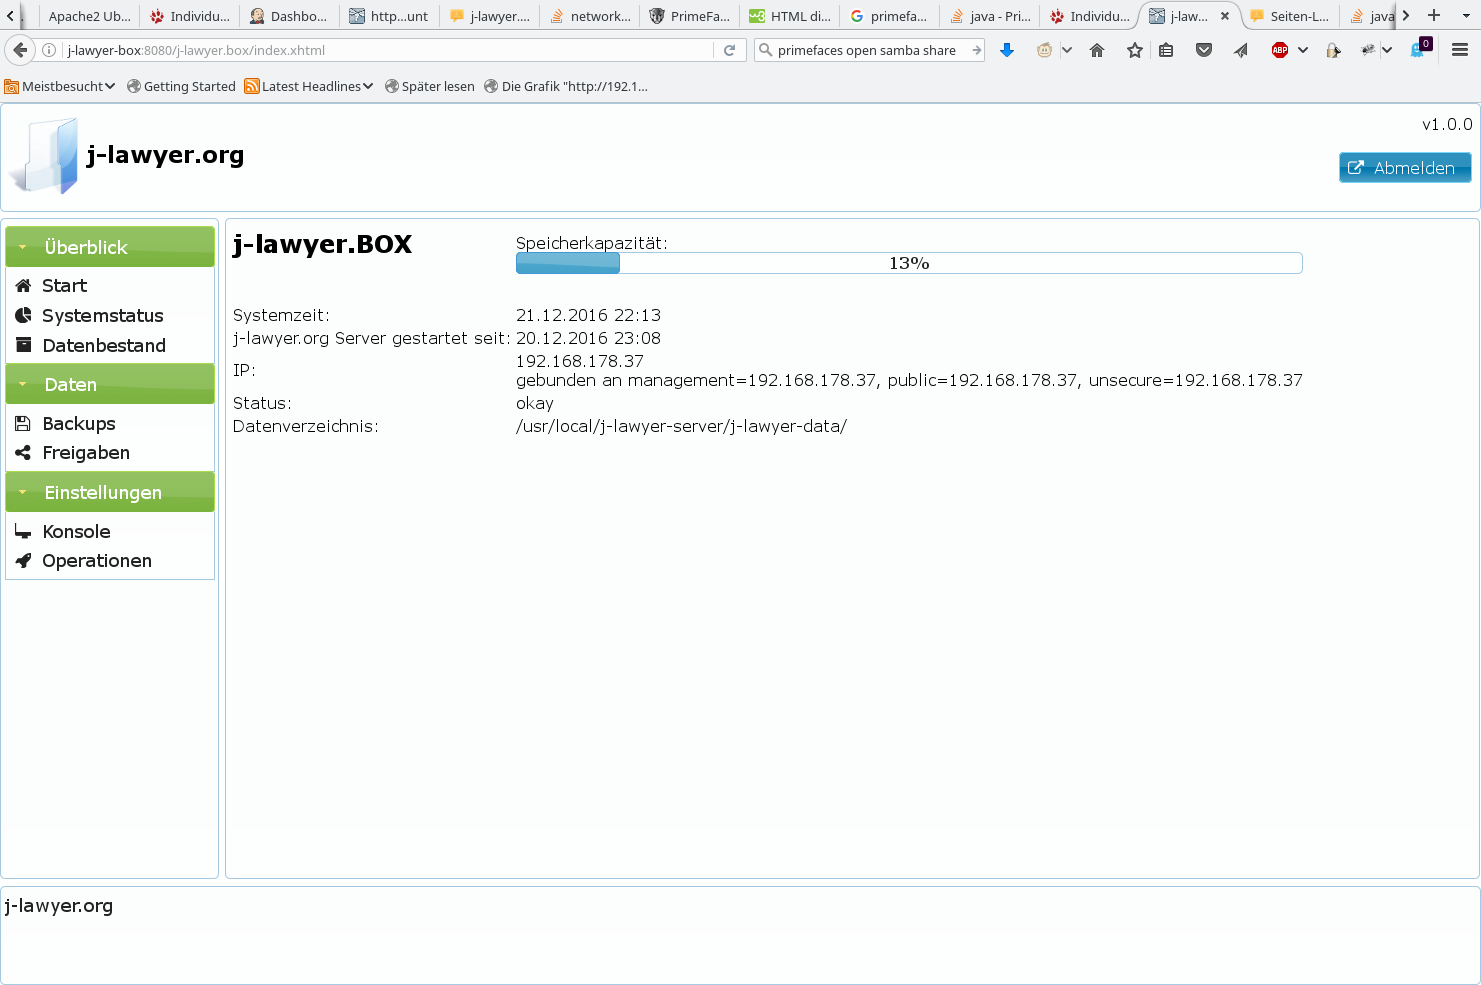Click the paper plane send icon
This screenshot has height=985, width=1481.
point(1241,50)
